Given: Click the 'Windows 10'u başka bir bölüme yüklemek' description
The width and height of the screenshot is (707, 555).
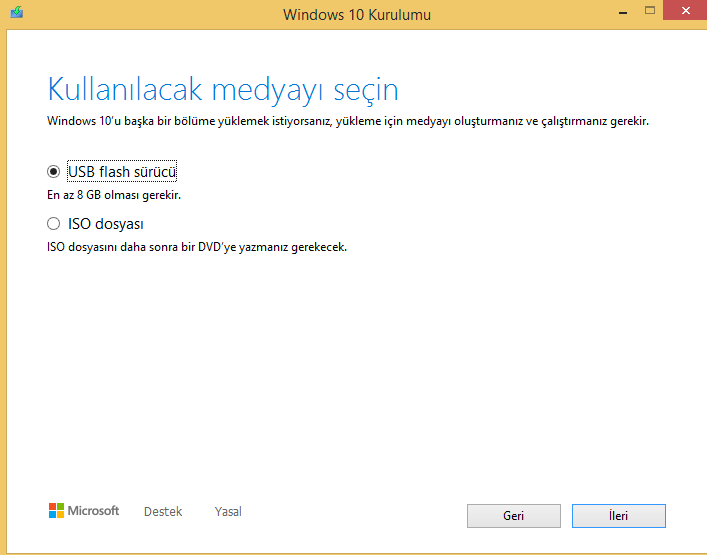Looking at the screenshot, I should 348,121.
